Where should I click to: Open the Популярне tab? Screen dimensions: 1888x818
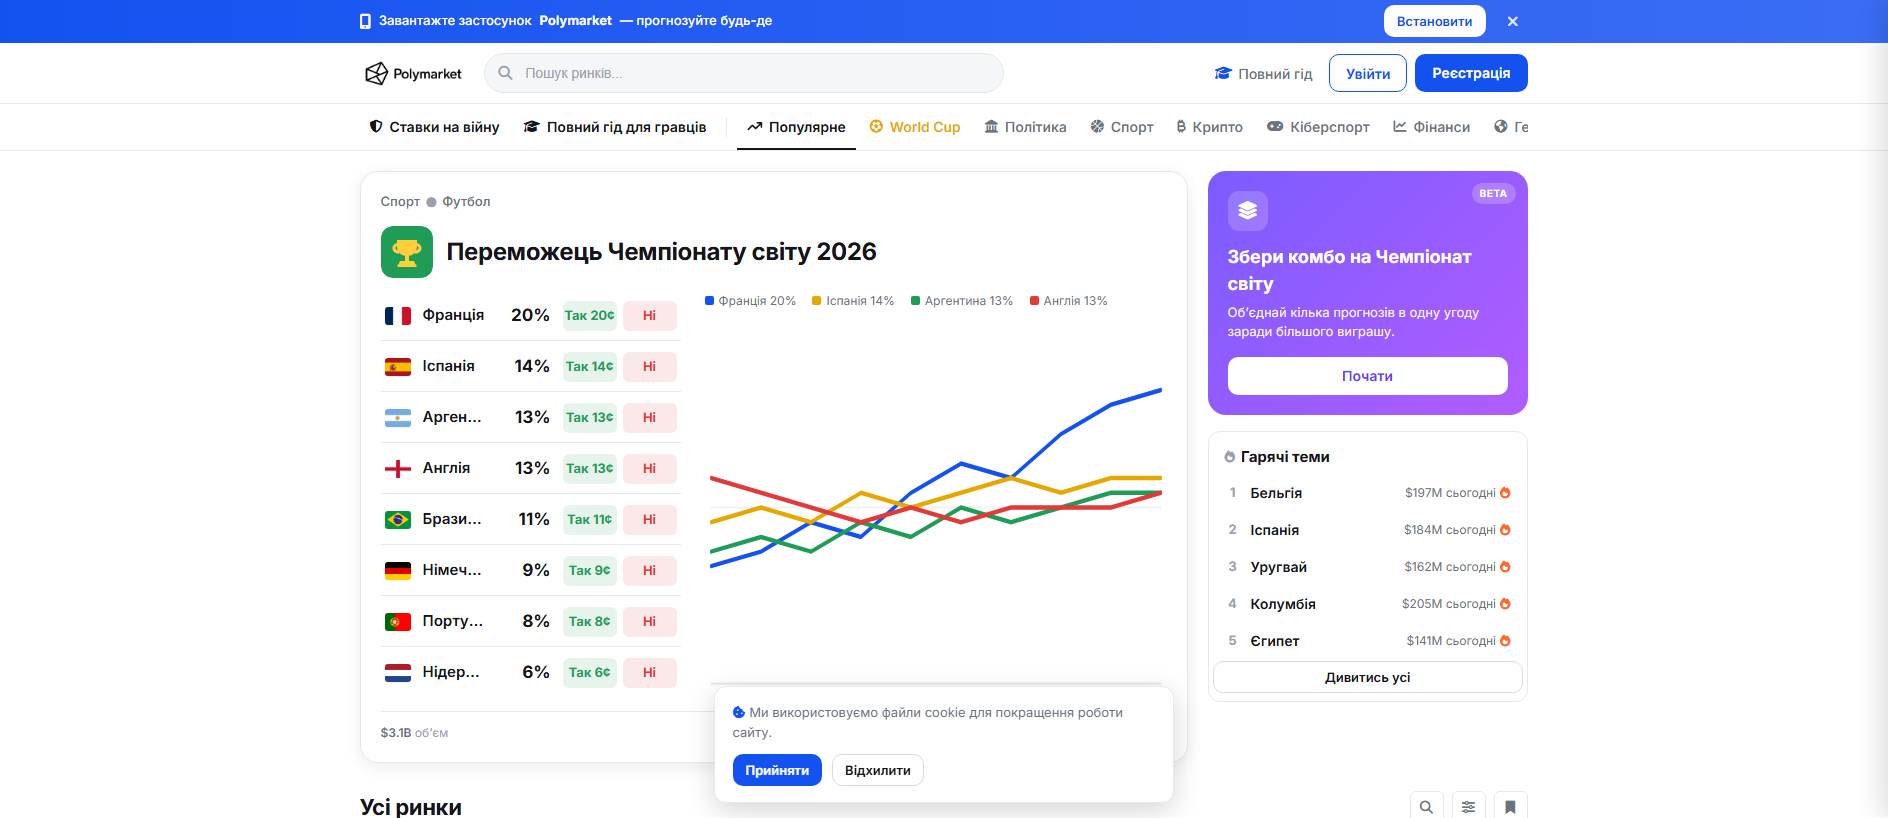tap(796, 127)
